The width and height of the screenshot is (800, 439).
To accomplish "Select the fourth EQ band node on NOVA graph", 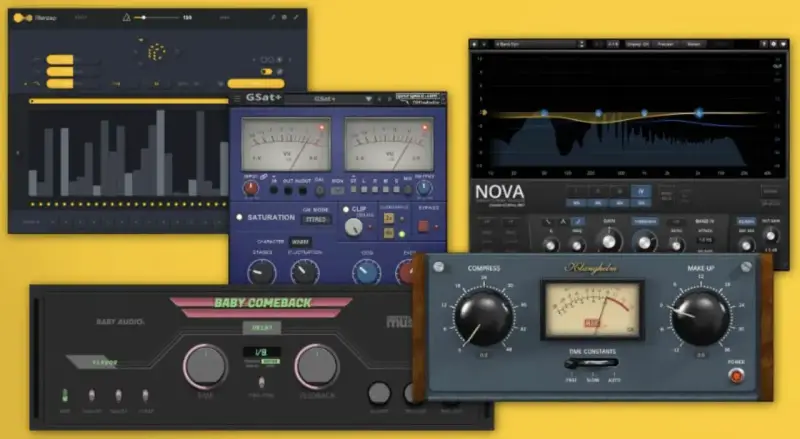I will click(699, 113).
